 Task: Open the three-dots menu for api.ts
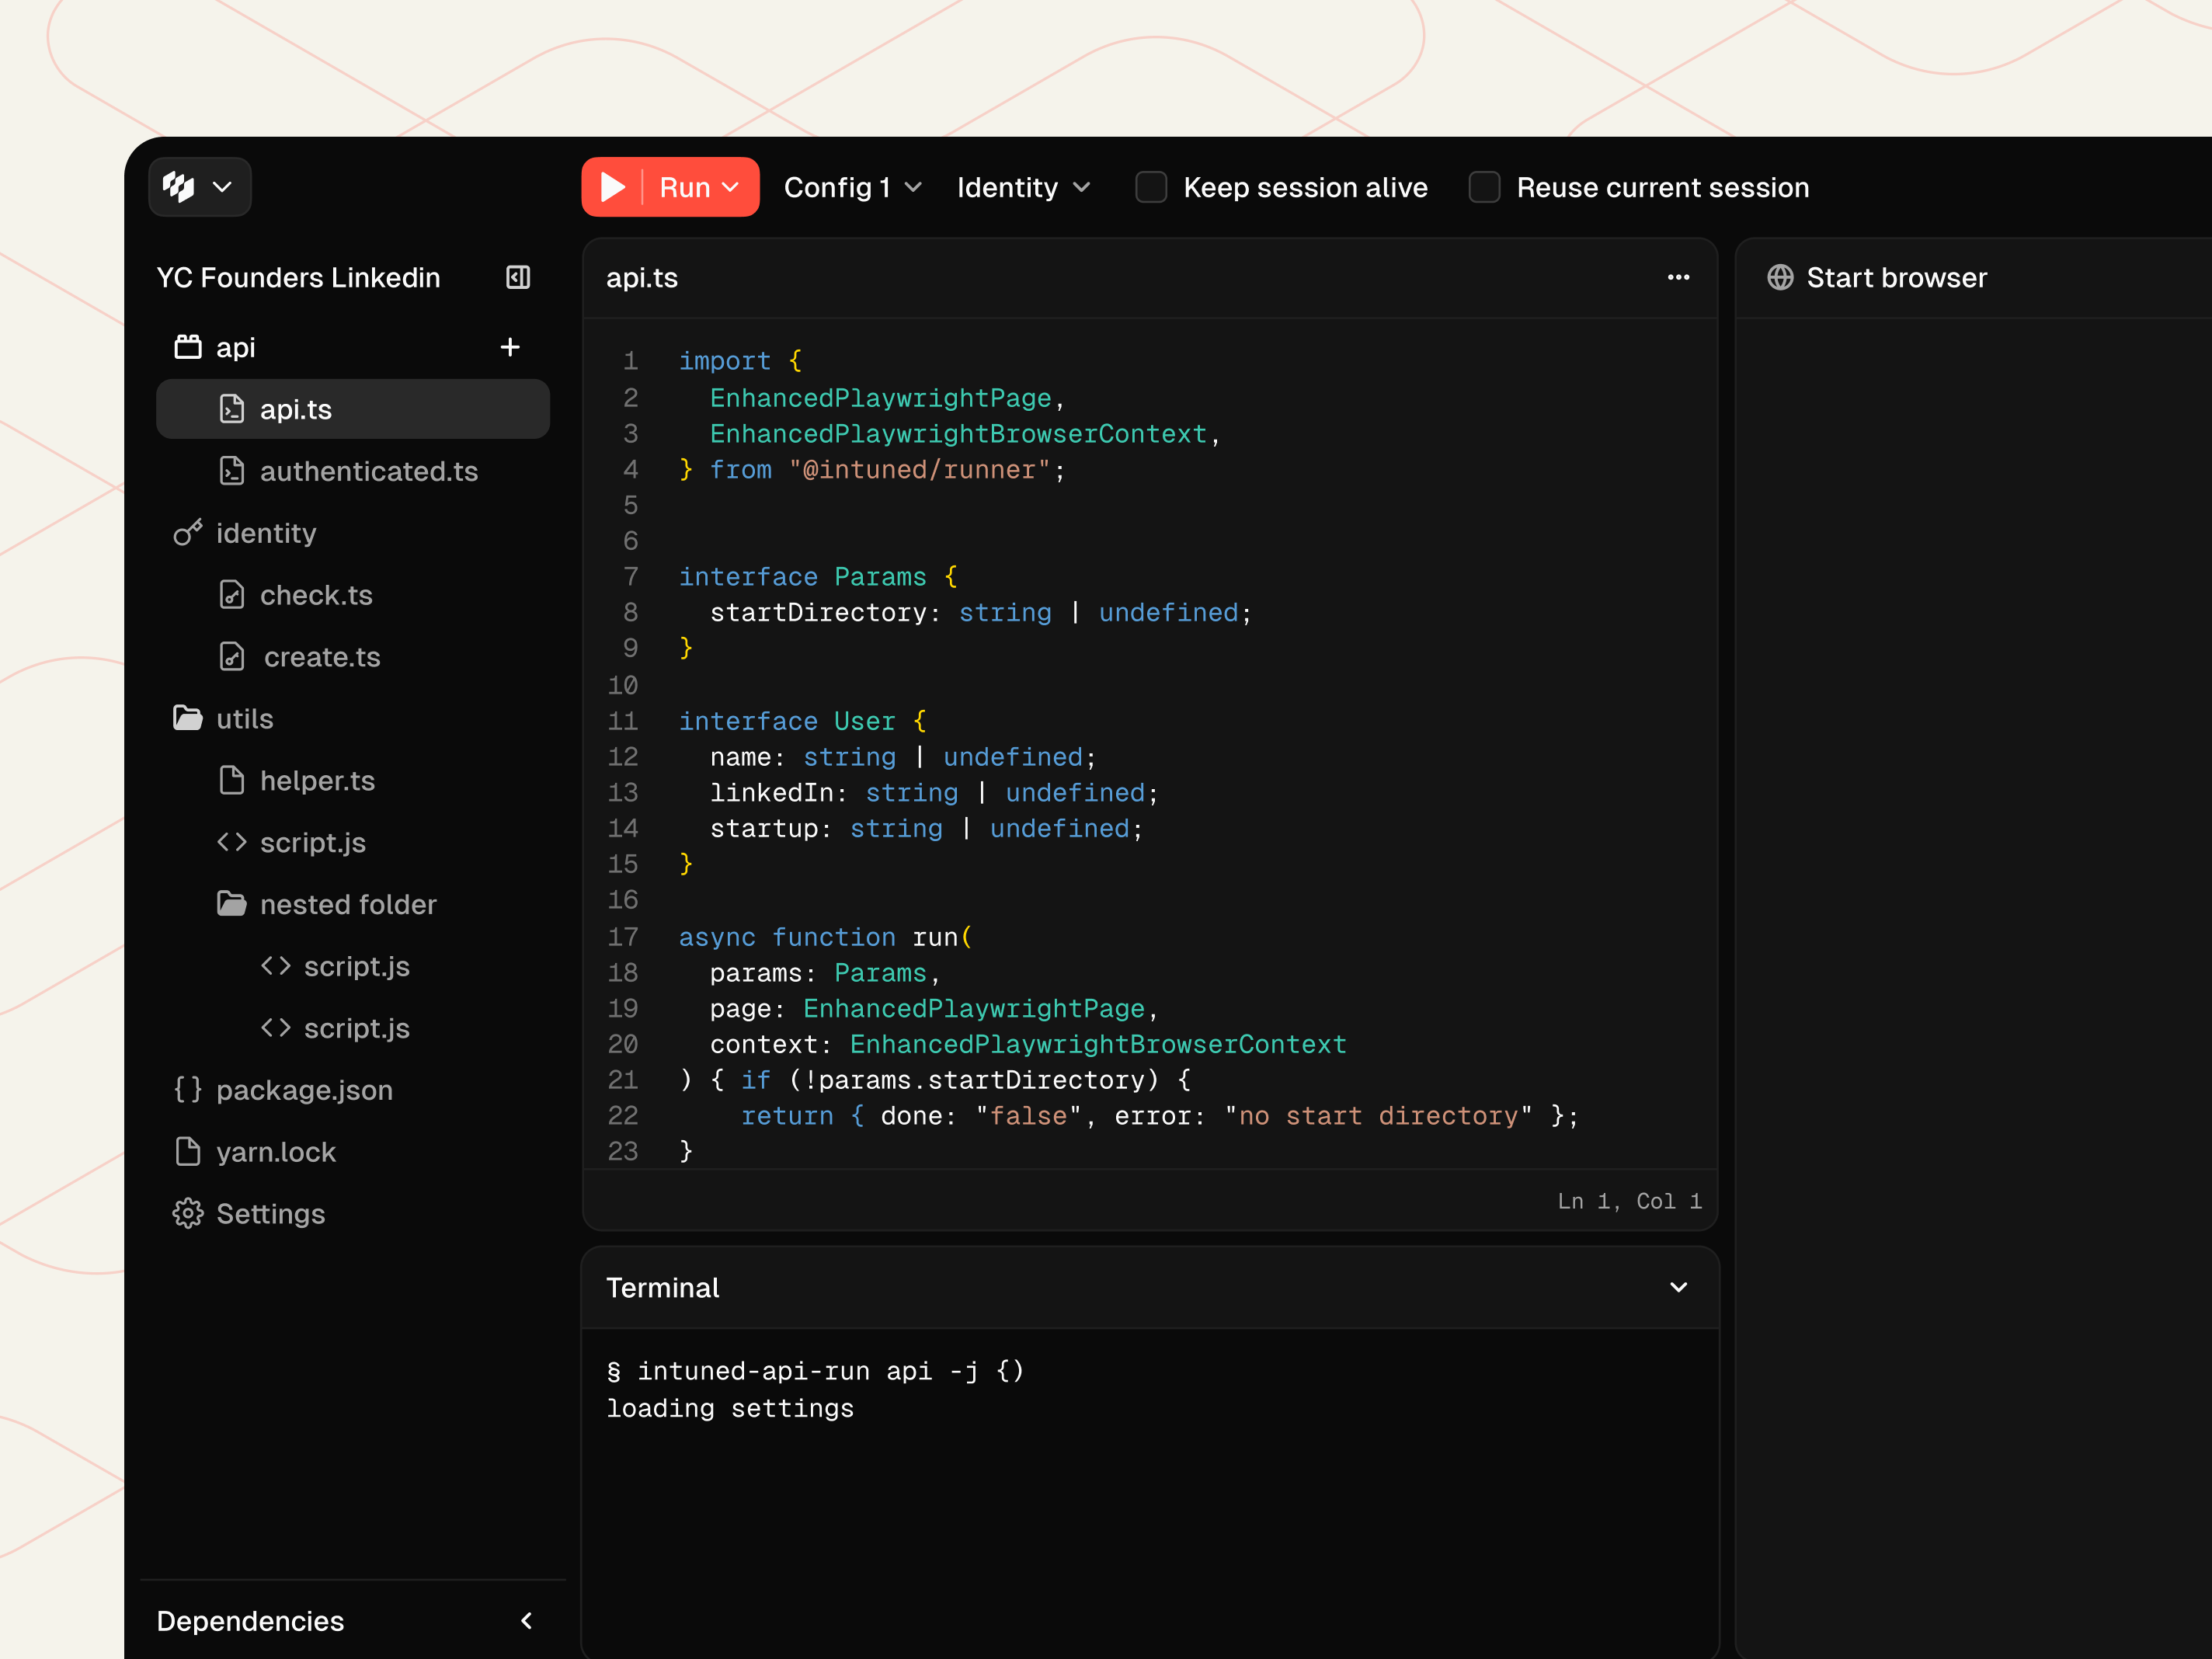tap(1678, 277)
